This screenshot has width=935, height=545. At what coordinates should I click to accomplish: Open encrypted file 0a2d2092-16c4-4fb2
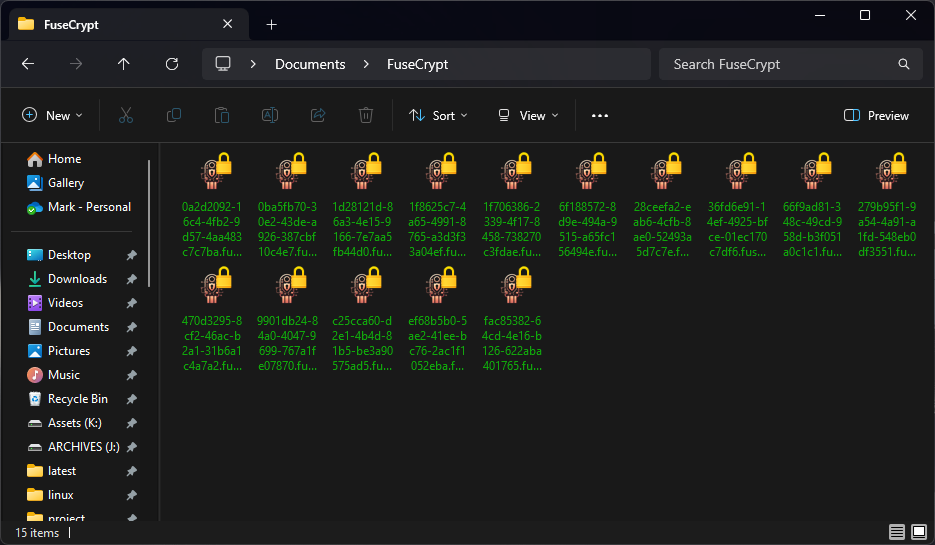(x=212, y=205)
